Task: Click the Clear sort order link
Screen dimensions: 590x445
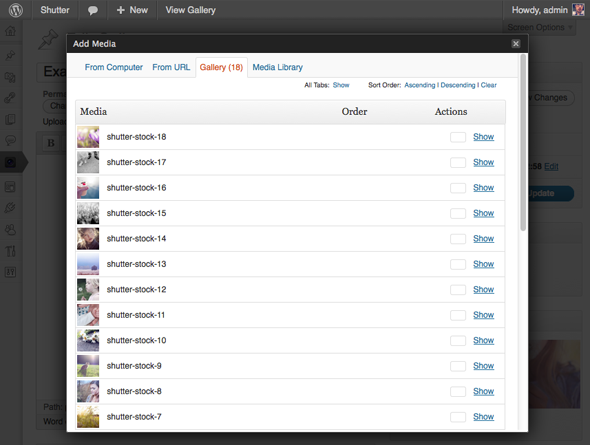Action: coord(488,85)
